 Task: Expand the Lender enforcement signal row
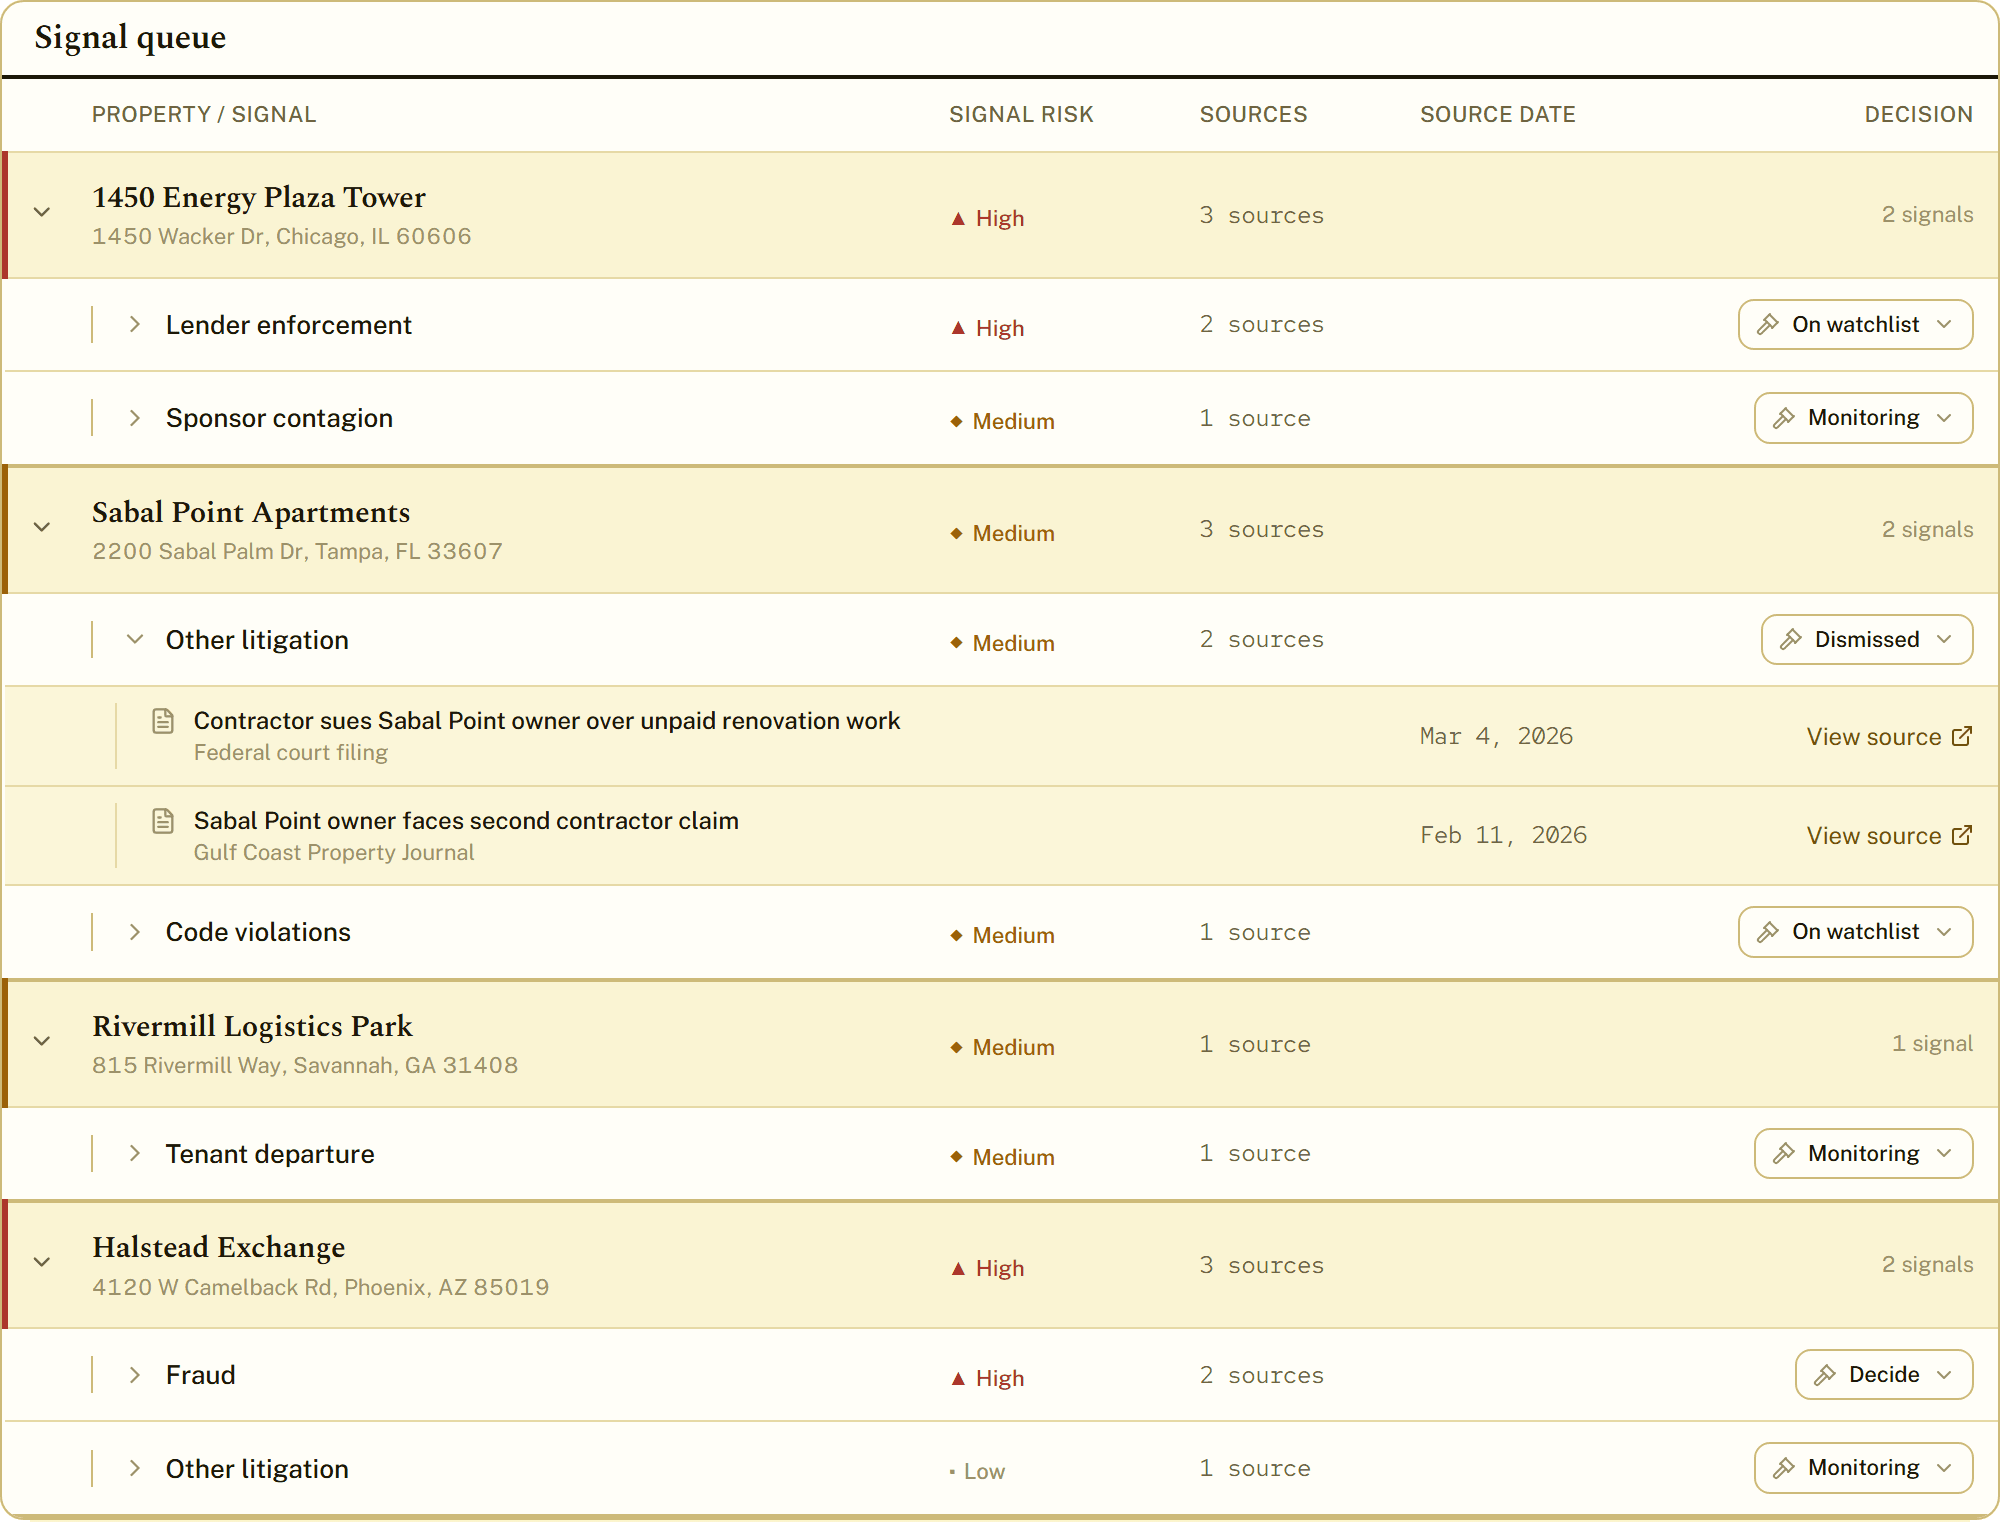tap(135, 325)
